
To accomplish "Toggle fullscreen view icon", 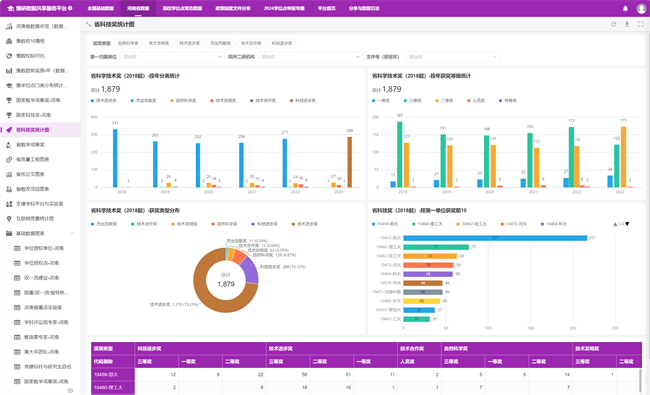I will 640,24.
